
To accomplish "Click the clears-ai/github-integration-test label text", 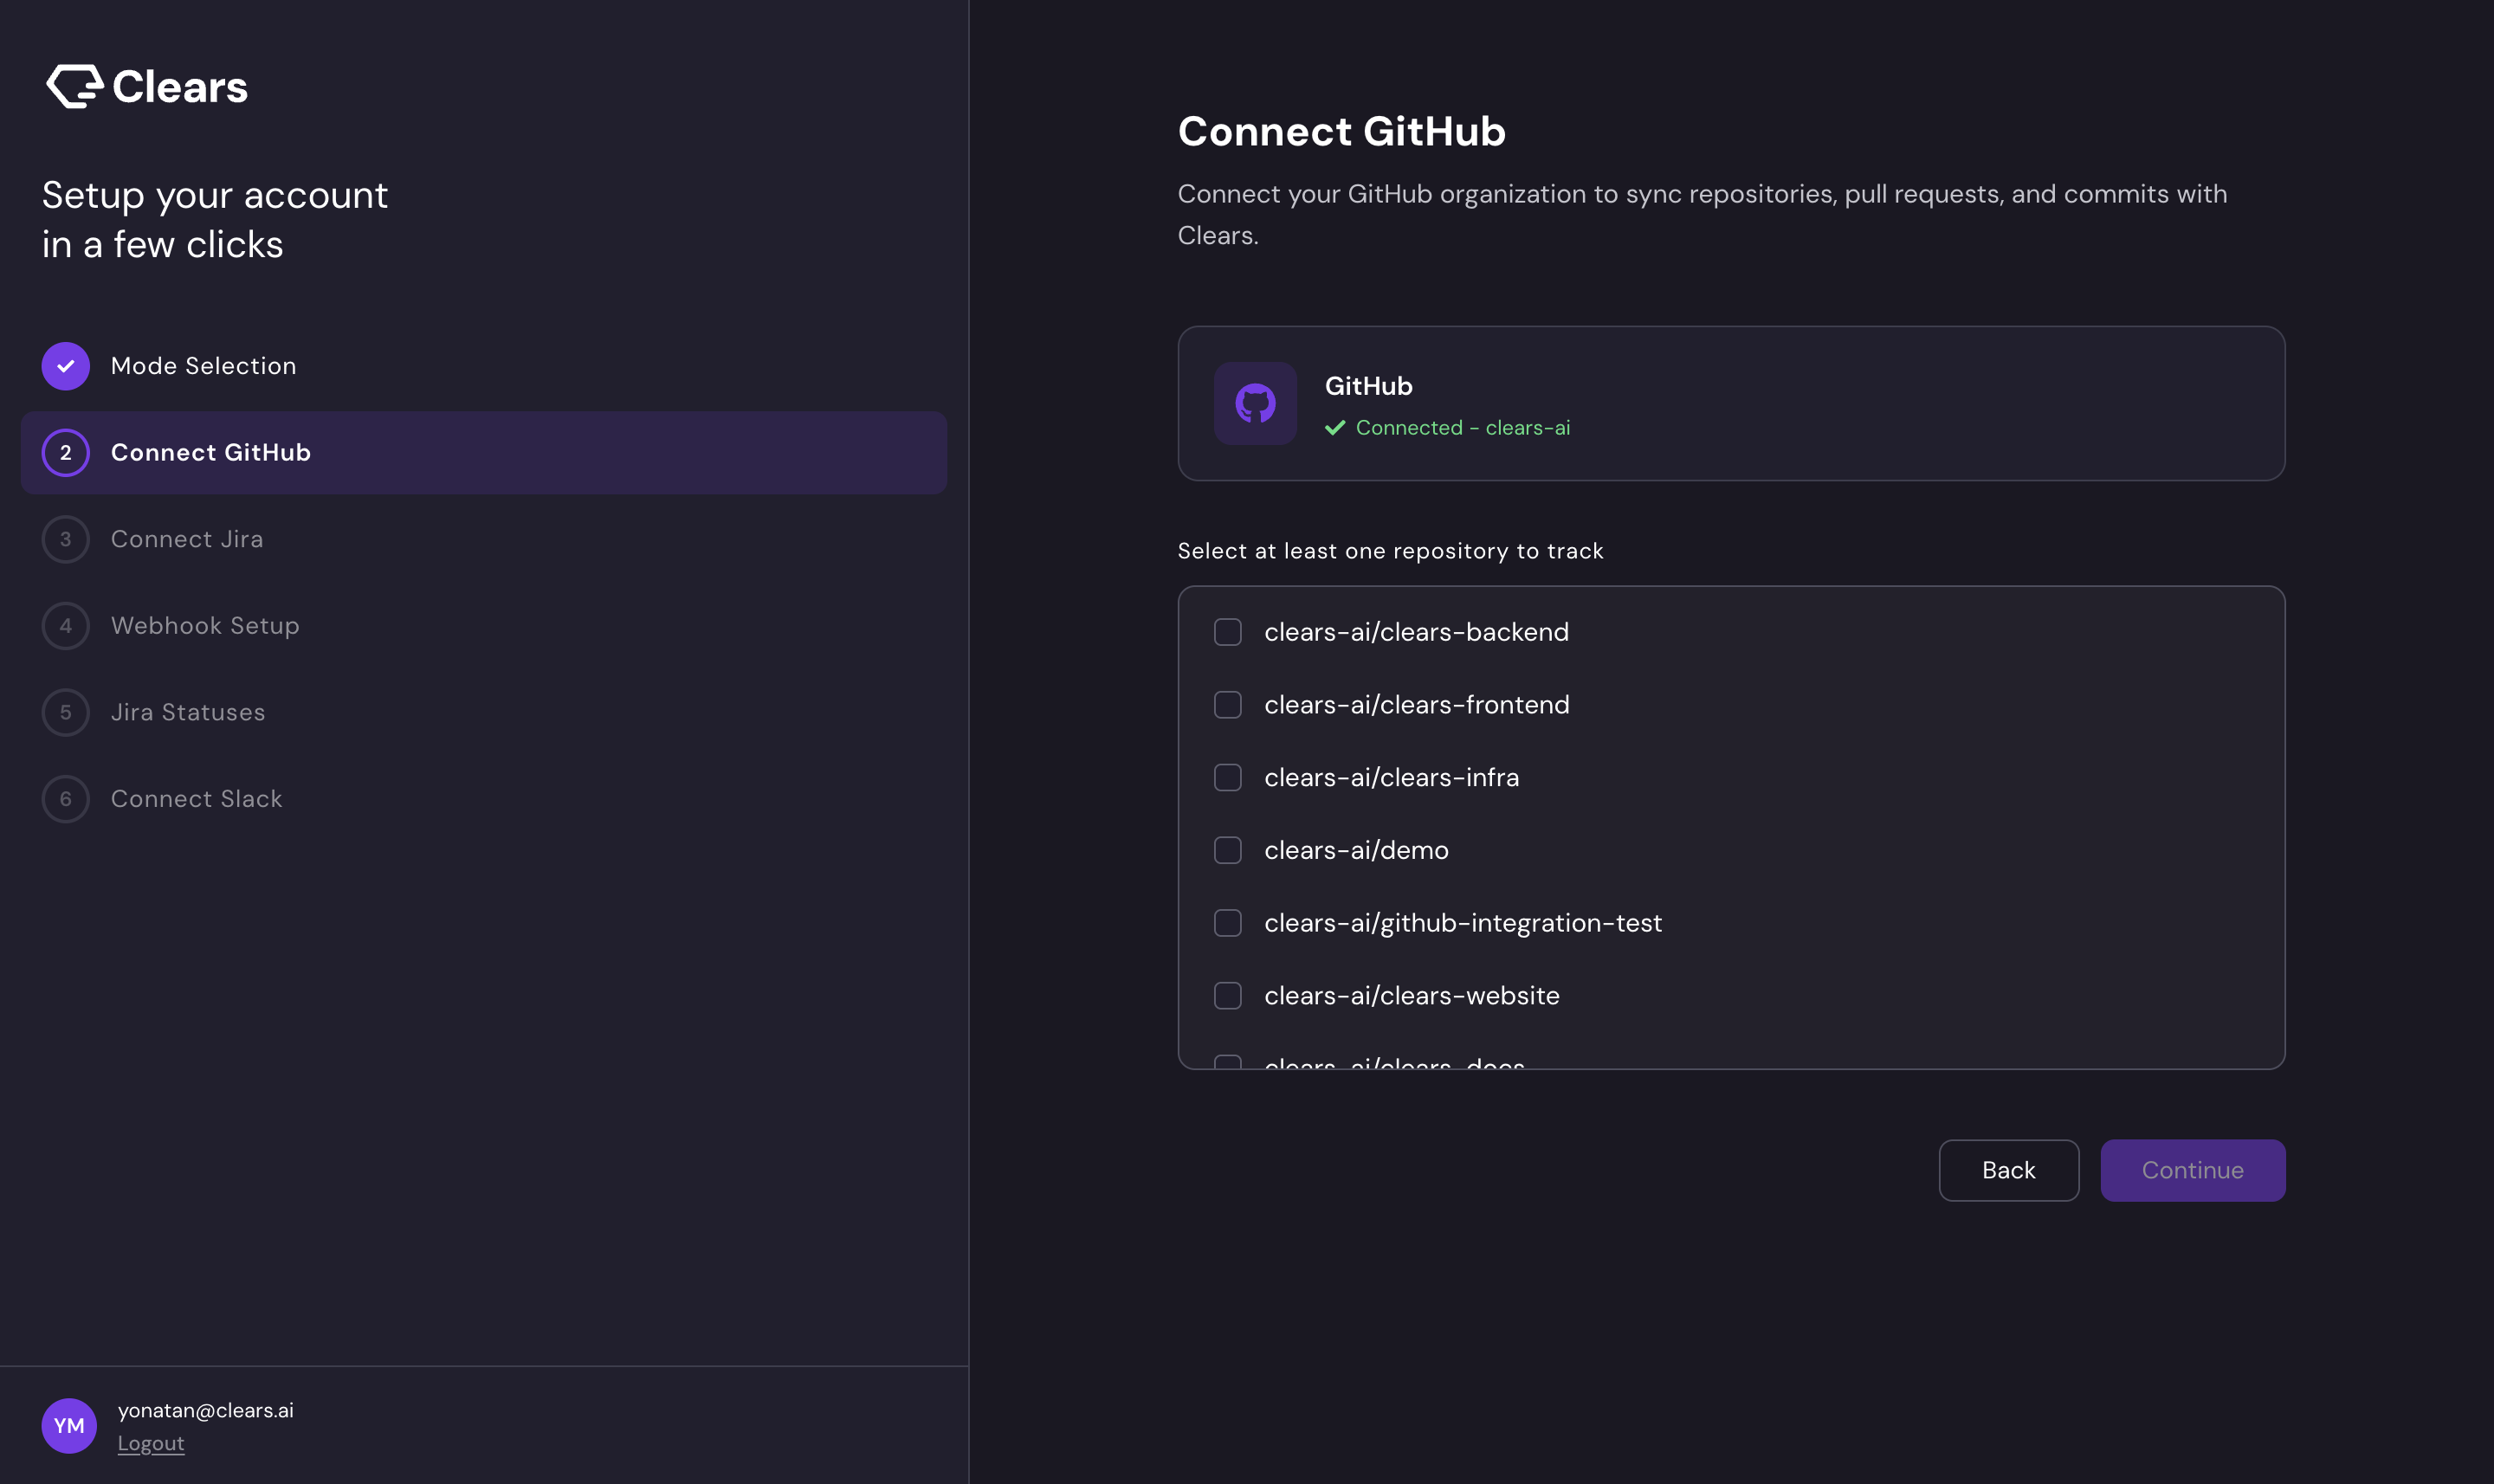I will point(1464,923).
